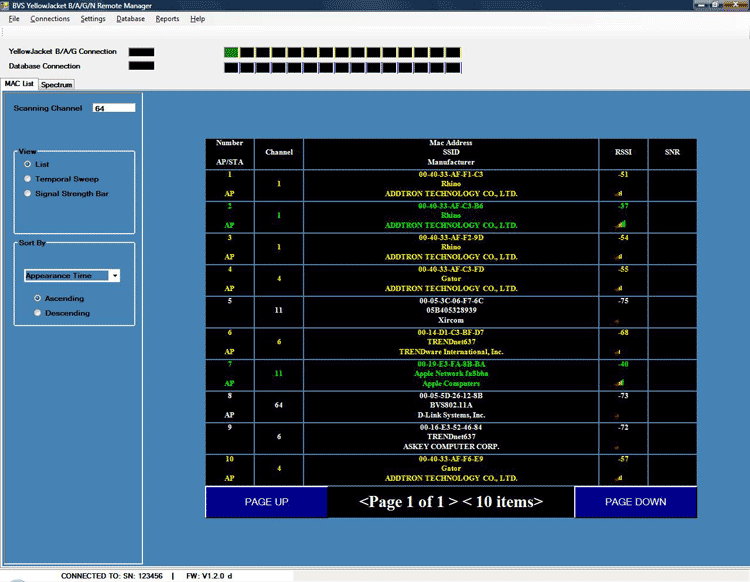
Task: Click the PAGE DOWN button
Action: click(x=636, y=502)
